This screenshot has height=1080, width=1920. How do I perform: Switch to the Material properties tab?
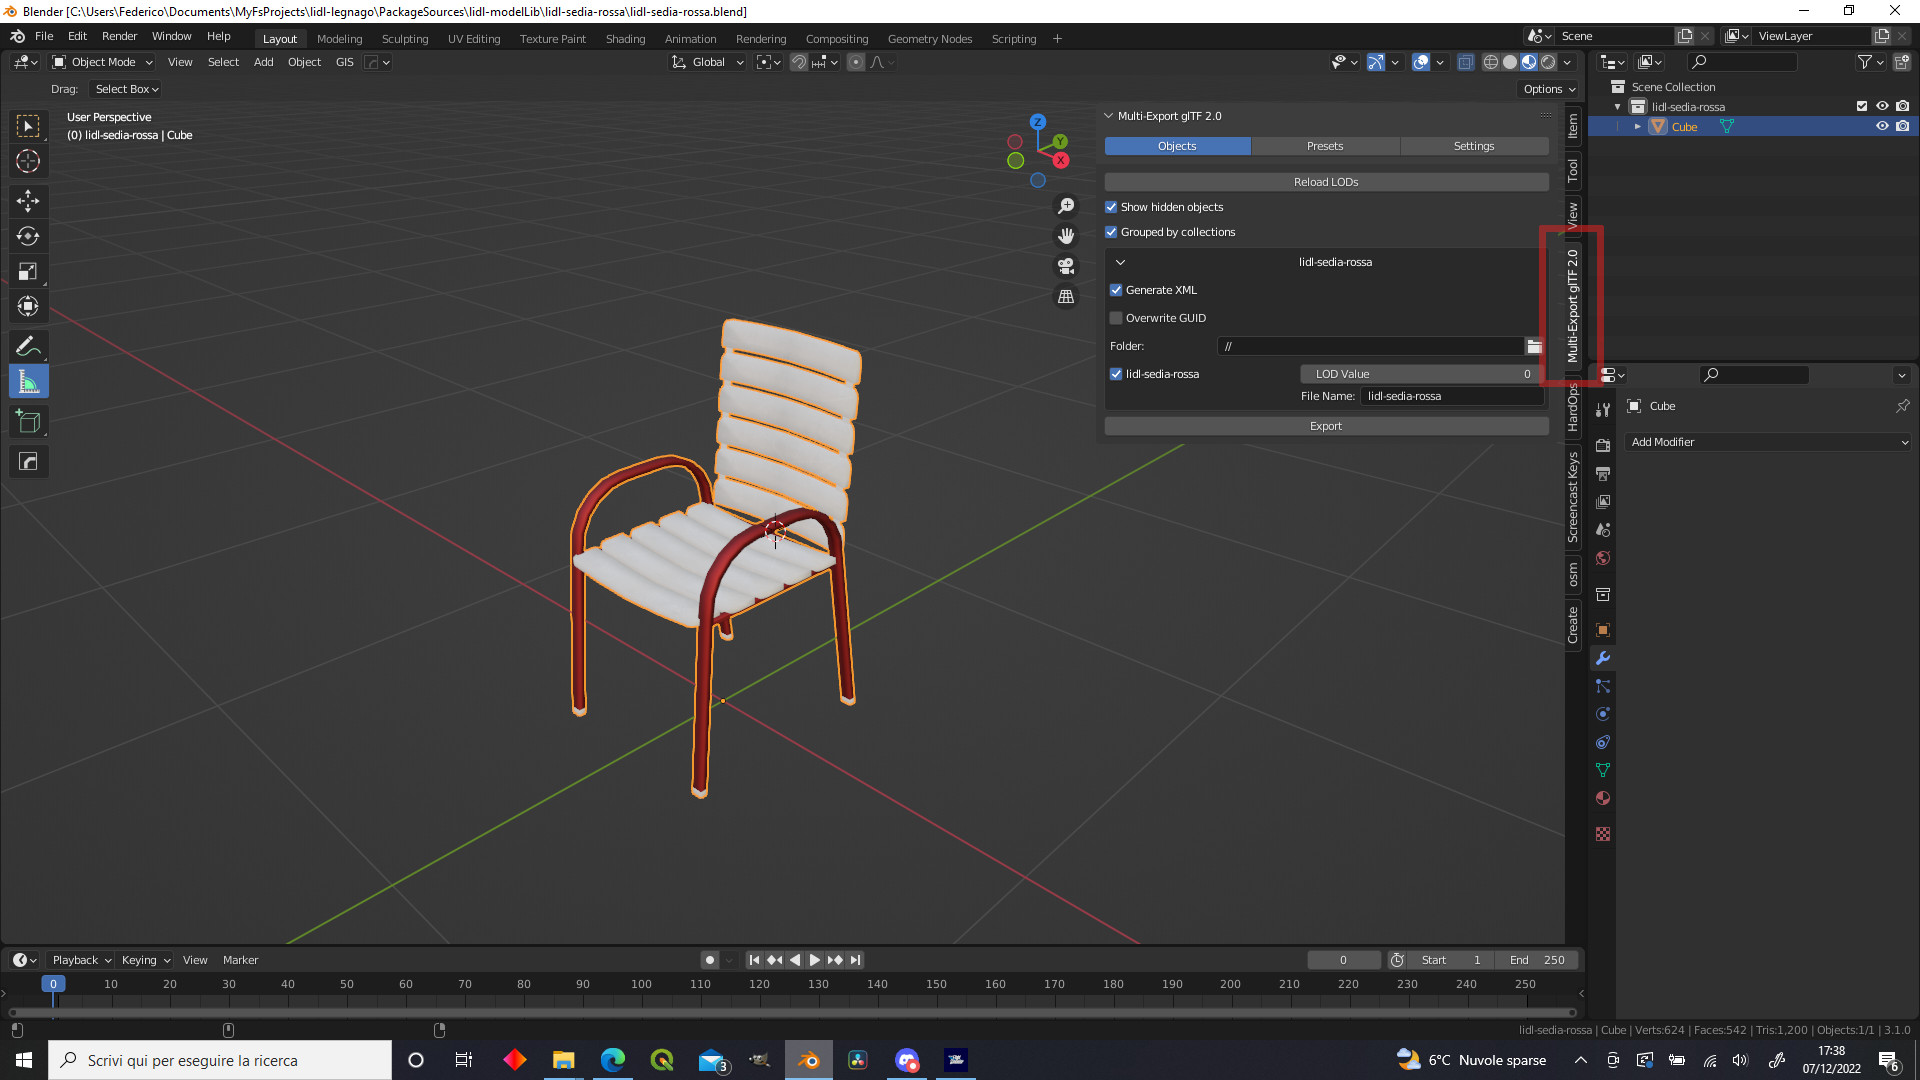[1603, 798]
